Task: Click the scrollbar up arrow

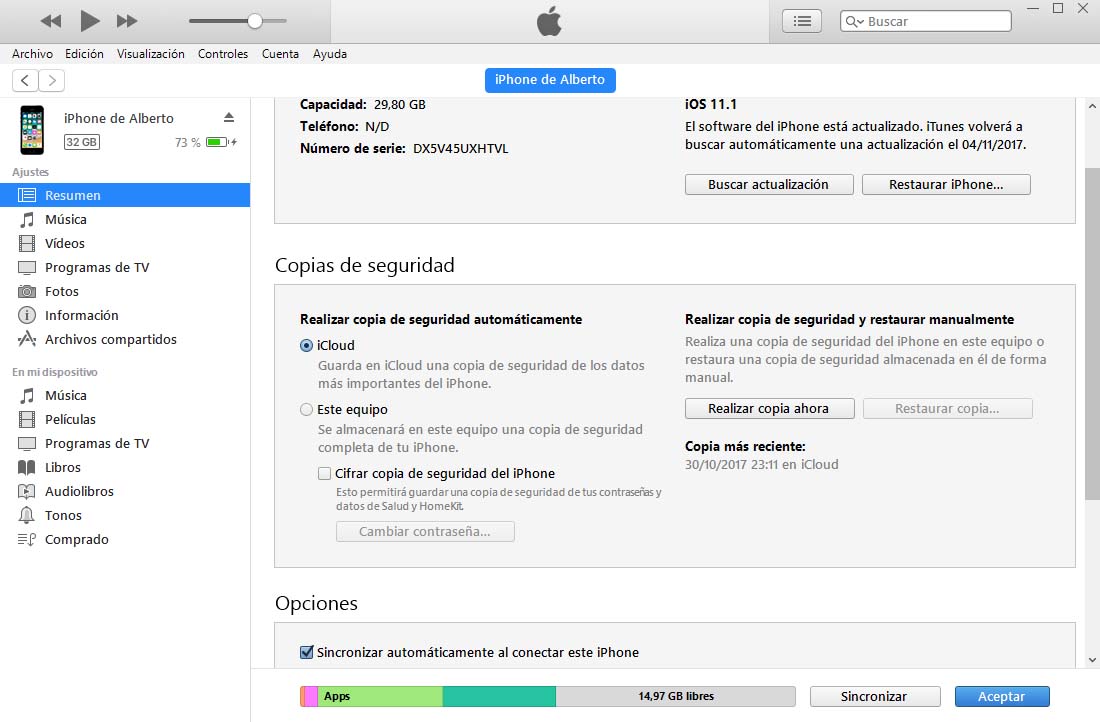Action: [x=1092, y=106]
